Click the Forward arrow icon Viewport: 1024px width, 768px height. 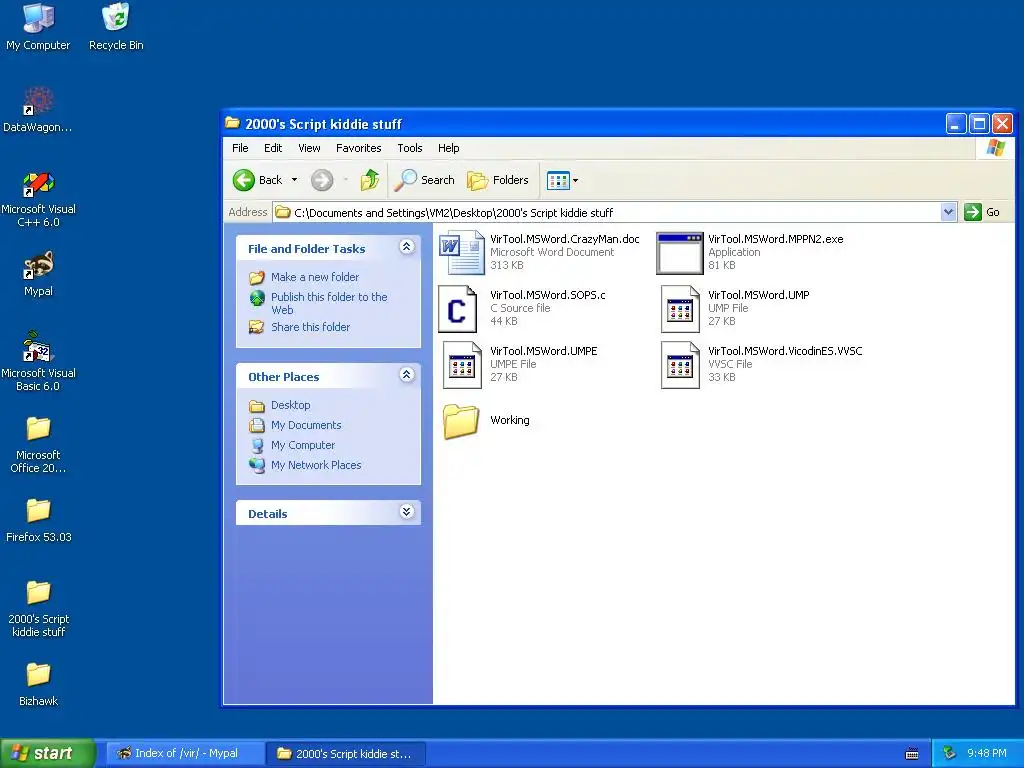(321, 180)
